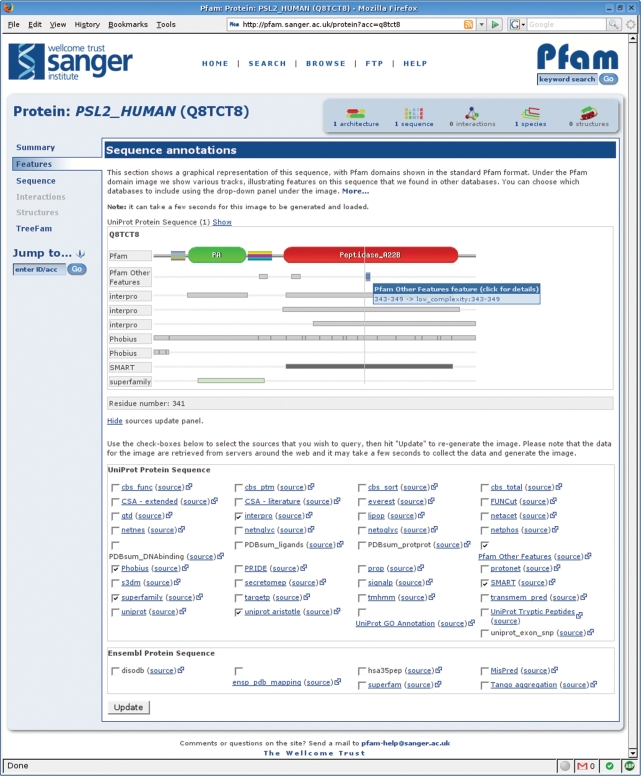641x776 pixels.
Task: Click the Pfam logo
Action: click(578, 57)
